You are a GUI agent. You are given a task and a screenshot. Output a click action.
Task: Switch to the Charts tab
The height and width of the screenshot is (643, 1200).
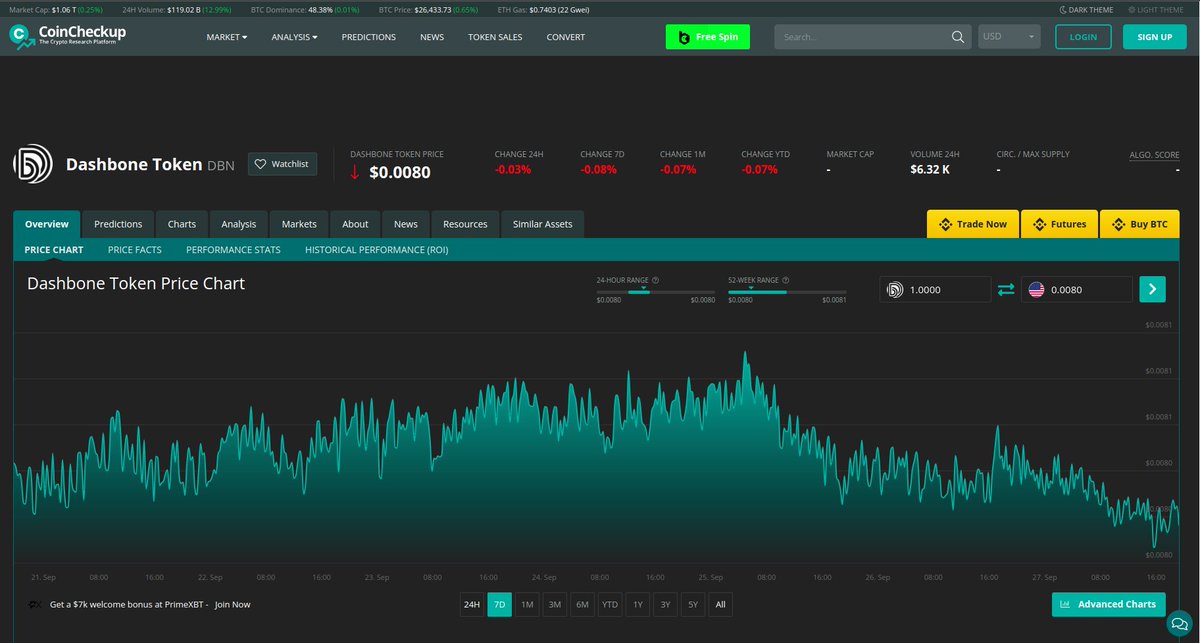click(182, 224)
